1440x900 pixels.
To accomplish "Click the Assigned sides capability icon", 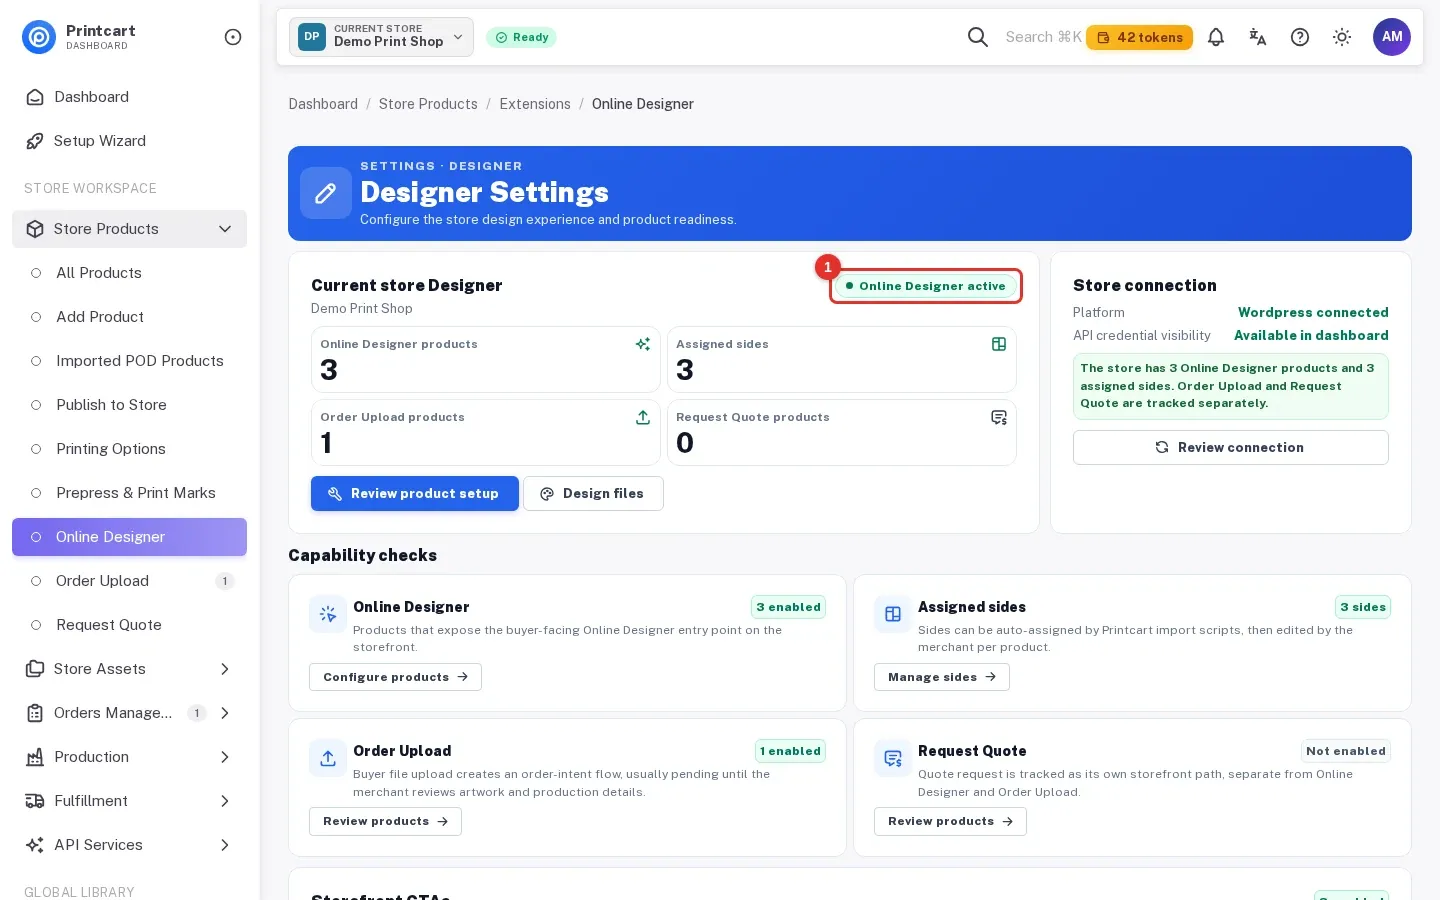I will (x=893, y=615).
